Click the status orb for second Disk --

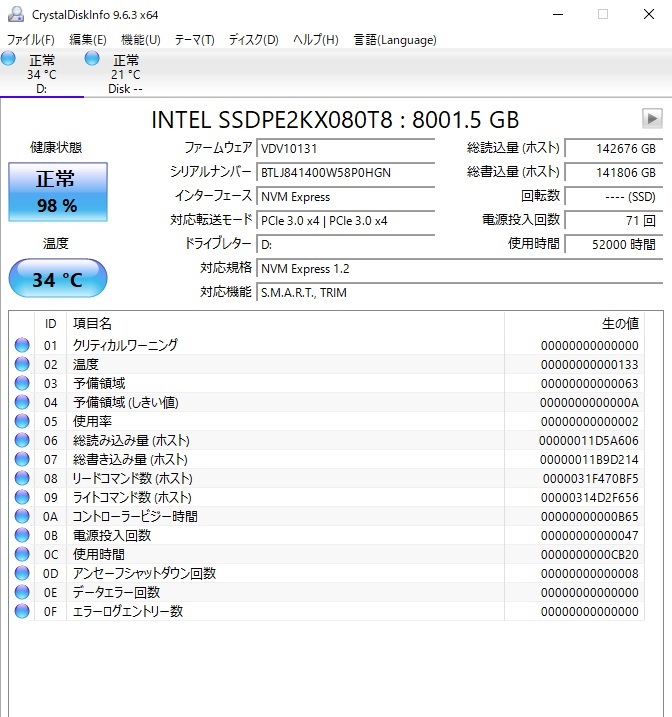93,59
